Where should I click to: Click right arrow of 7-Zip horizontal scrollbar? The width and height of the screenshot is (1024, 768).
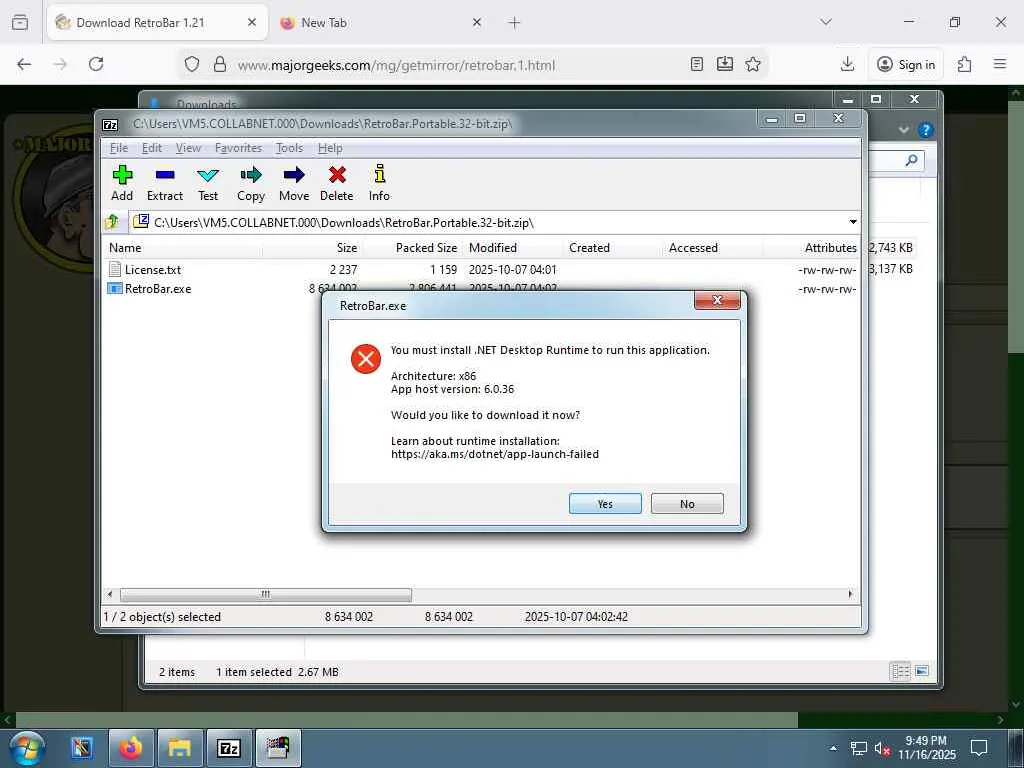[x=850, y=594]
